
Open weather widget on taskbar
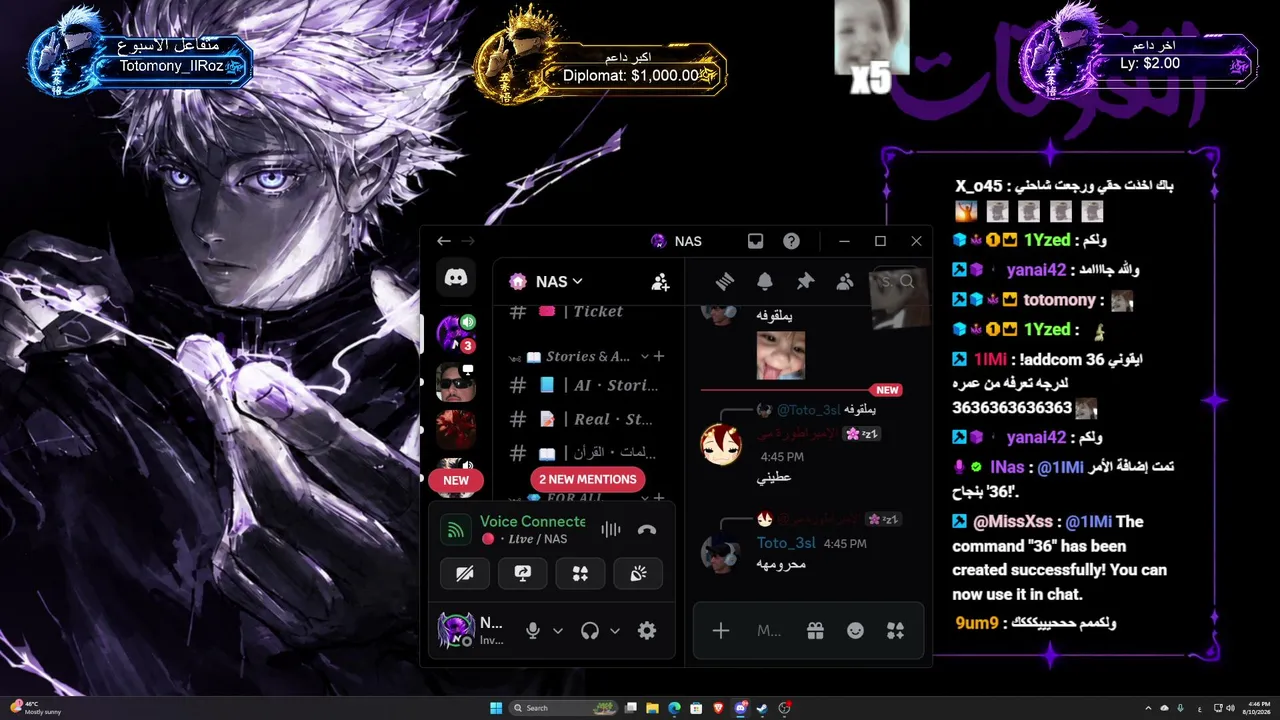pyautogui.click(x=35, y=708)
